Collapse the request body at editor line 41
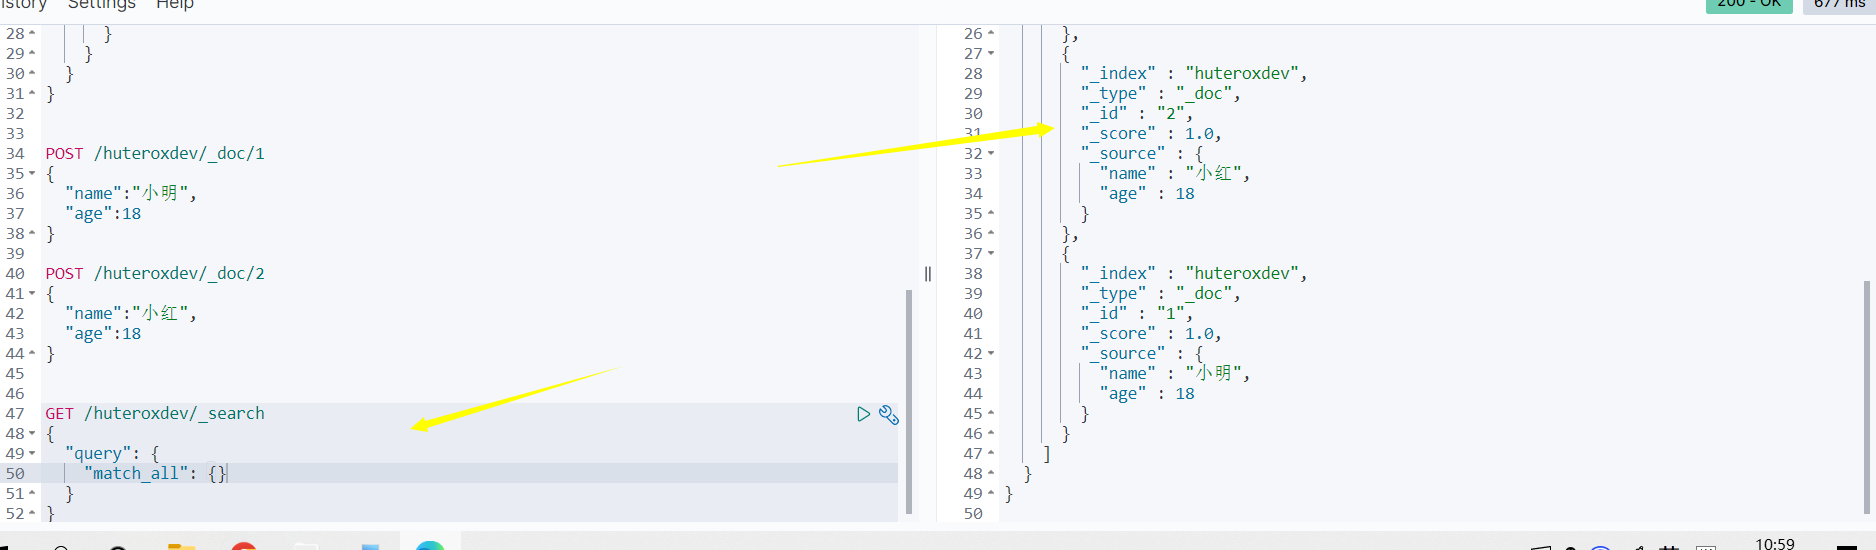 point(32,294)
